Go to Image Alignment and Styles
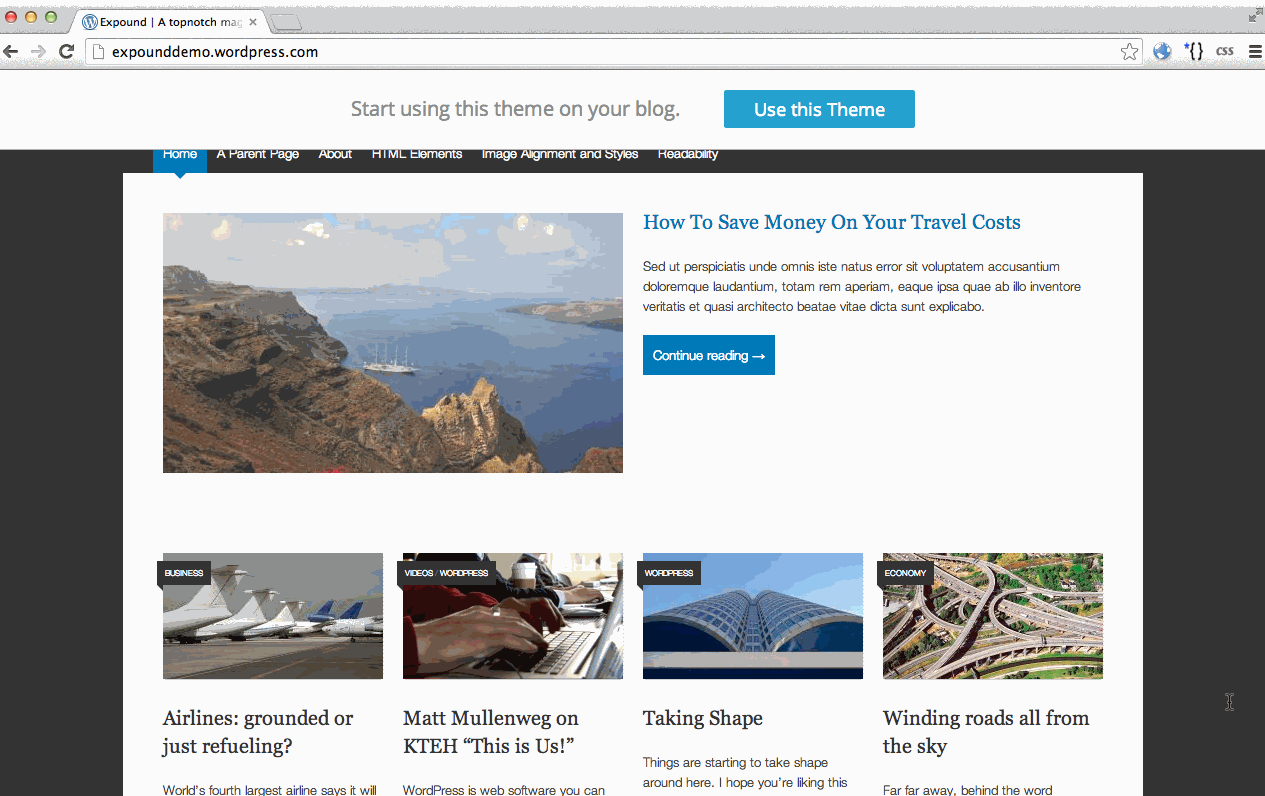 coord(560,154)
